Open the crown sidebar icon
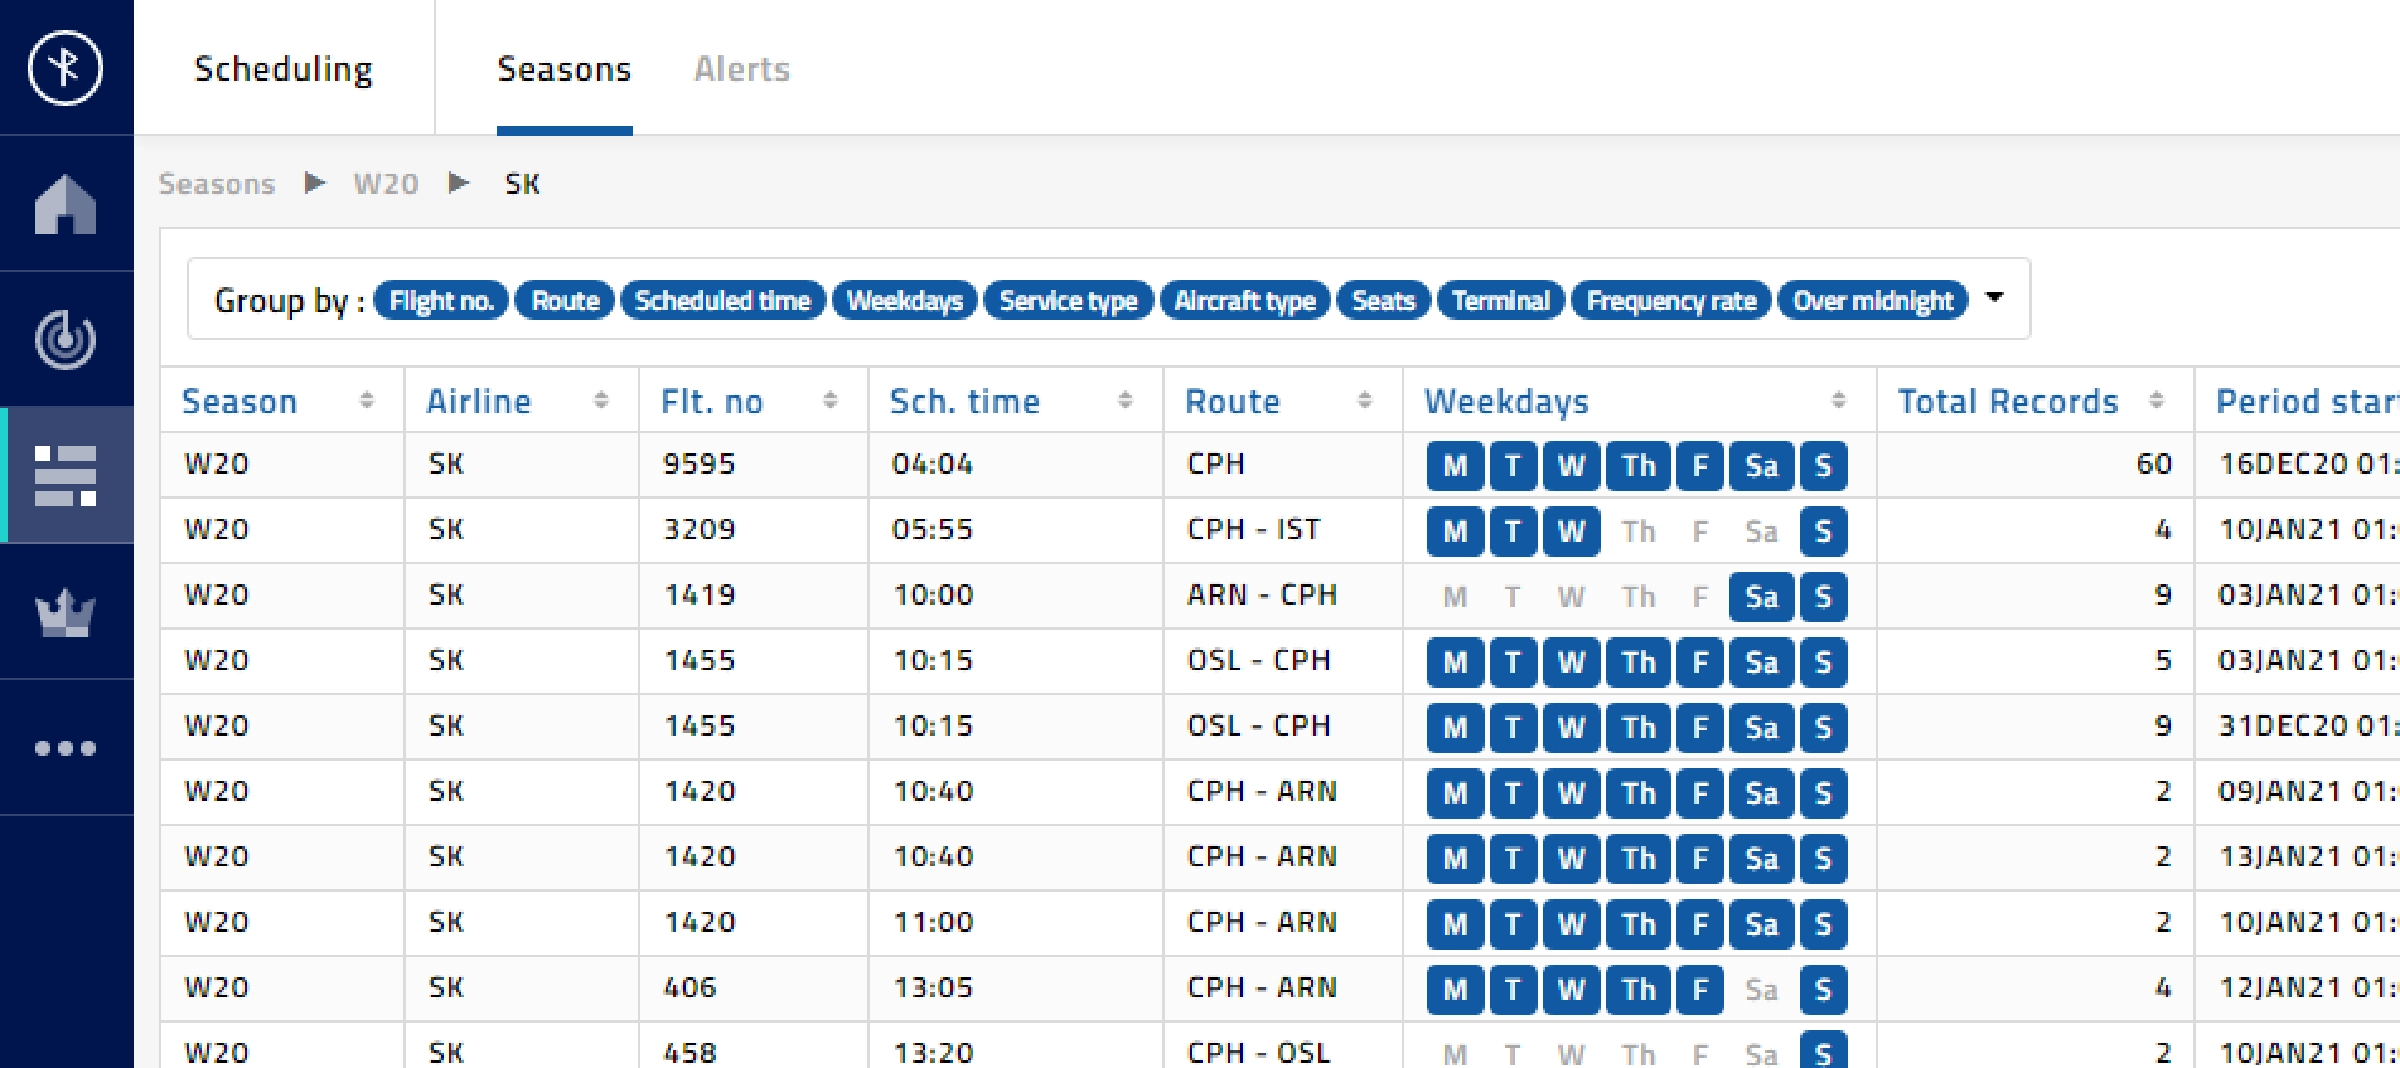 (65, 612)
